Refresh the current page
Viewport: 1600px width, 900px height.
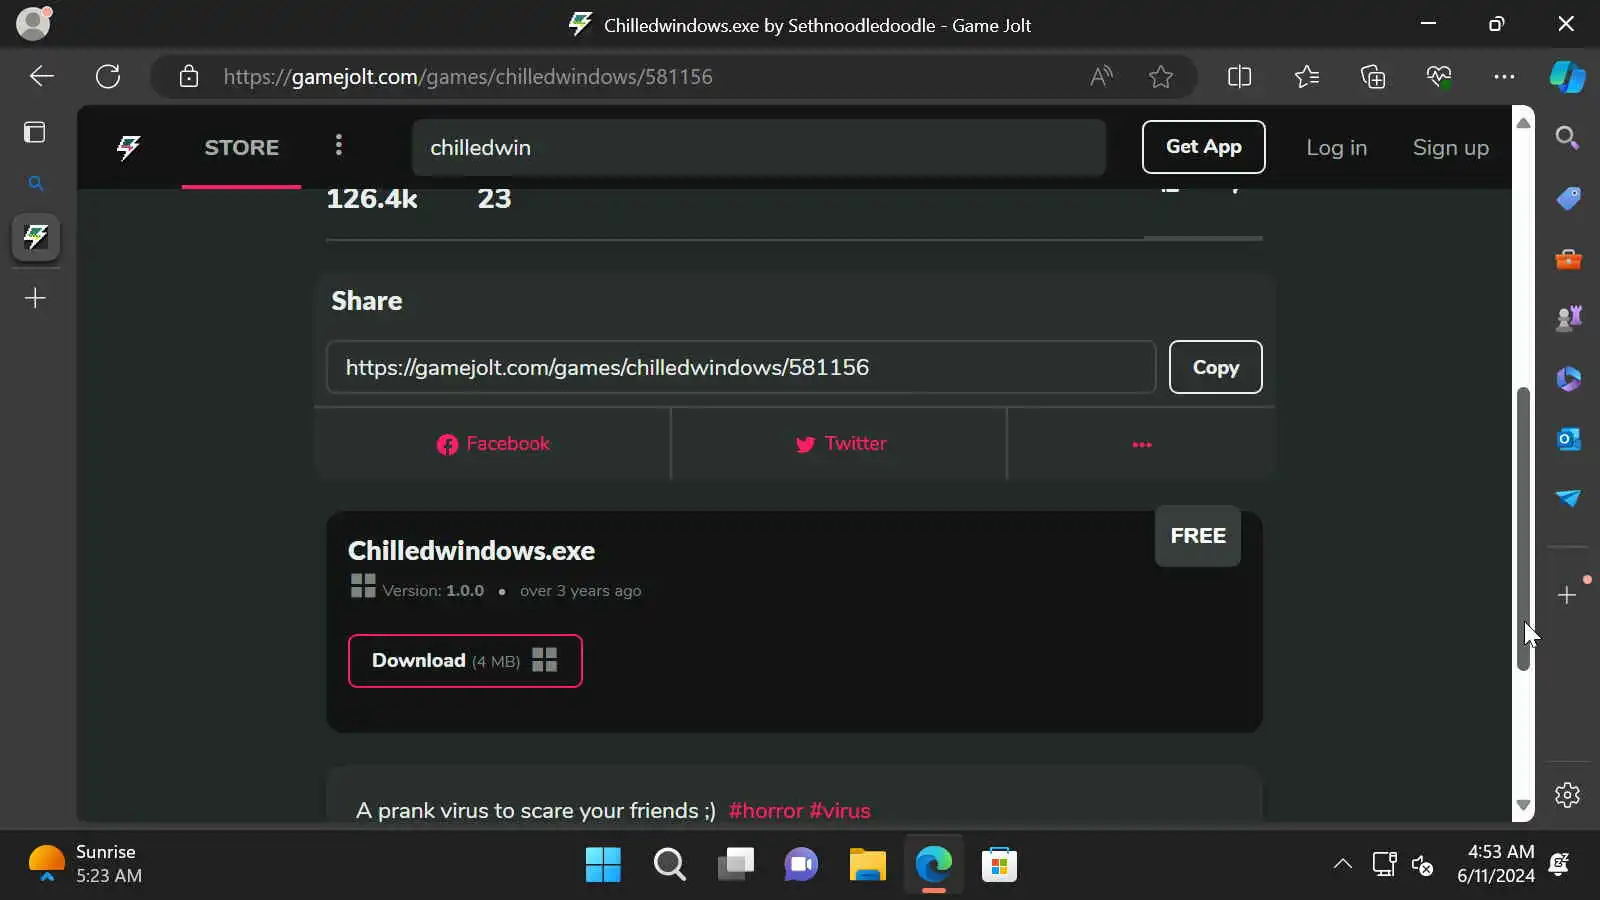tap(108, 77)
